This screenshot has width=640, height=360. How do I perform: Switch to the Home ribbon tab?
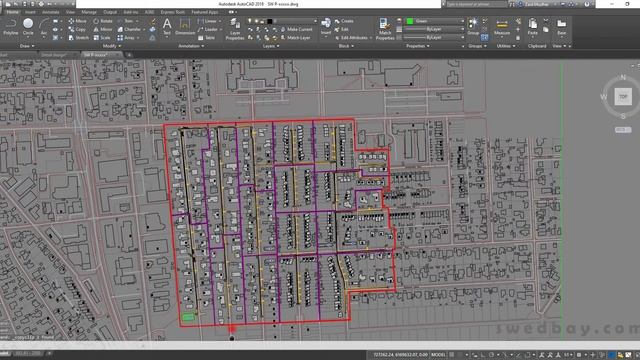13,12
